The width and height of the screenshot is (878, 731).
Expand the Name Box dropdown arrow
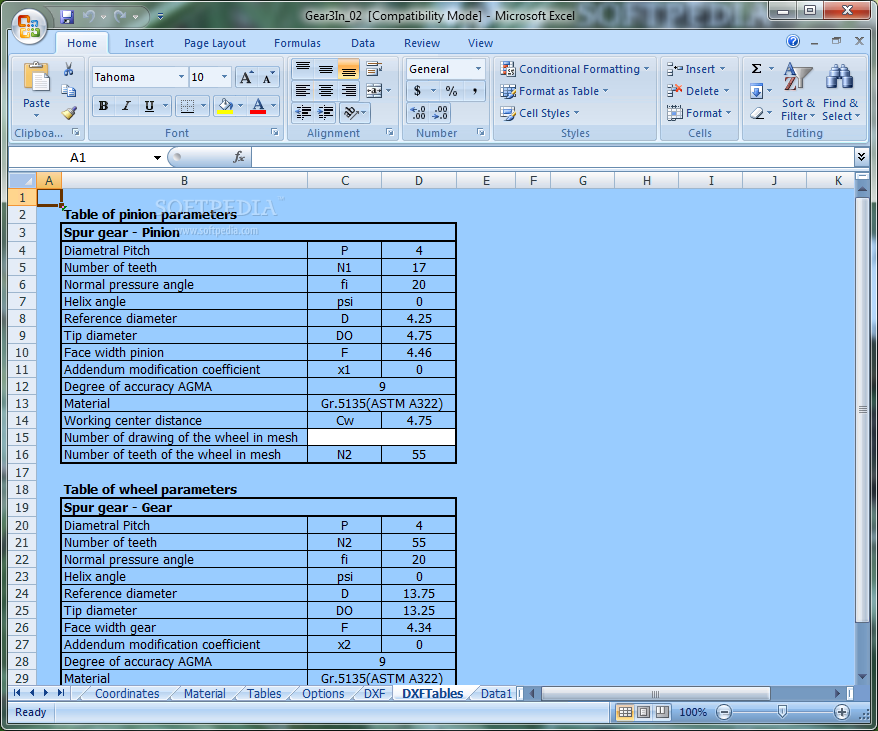tap(157, 158)
